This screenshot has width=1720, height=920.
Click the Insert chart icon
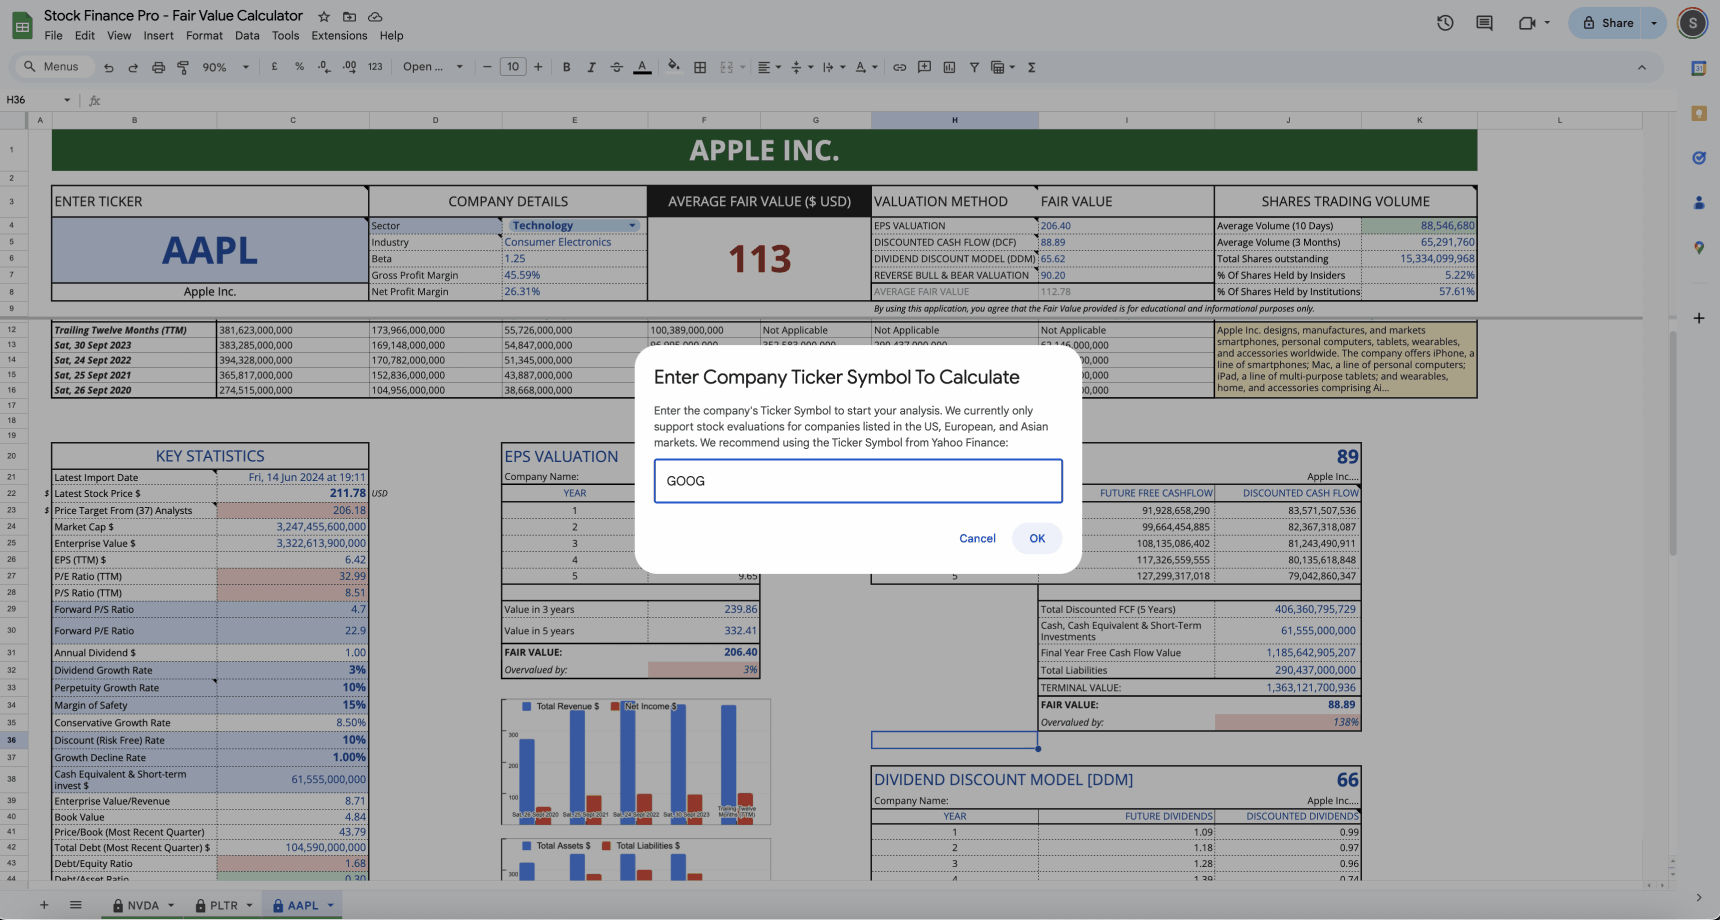(949, 67)
